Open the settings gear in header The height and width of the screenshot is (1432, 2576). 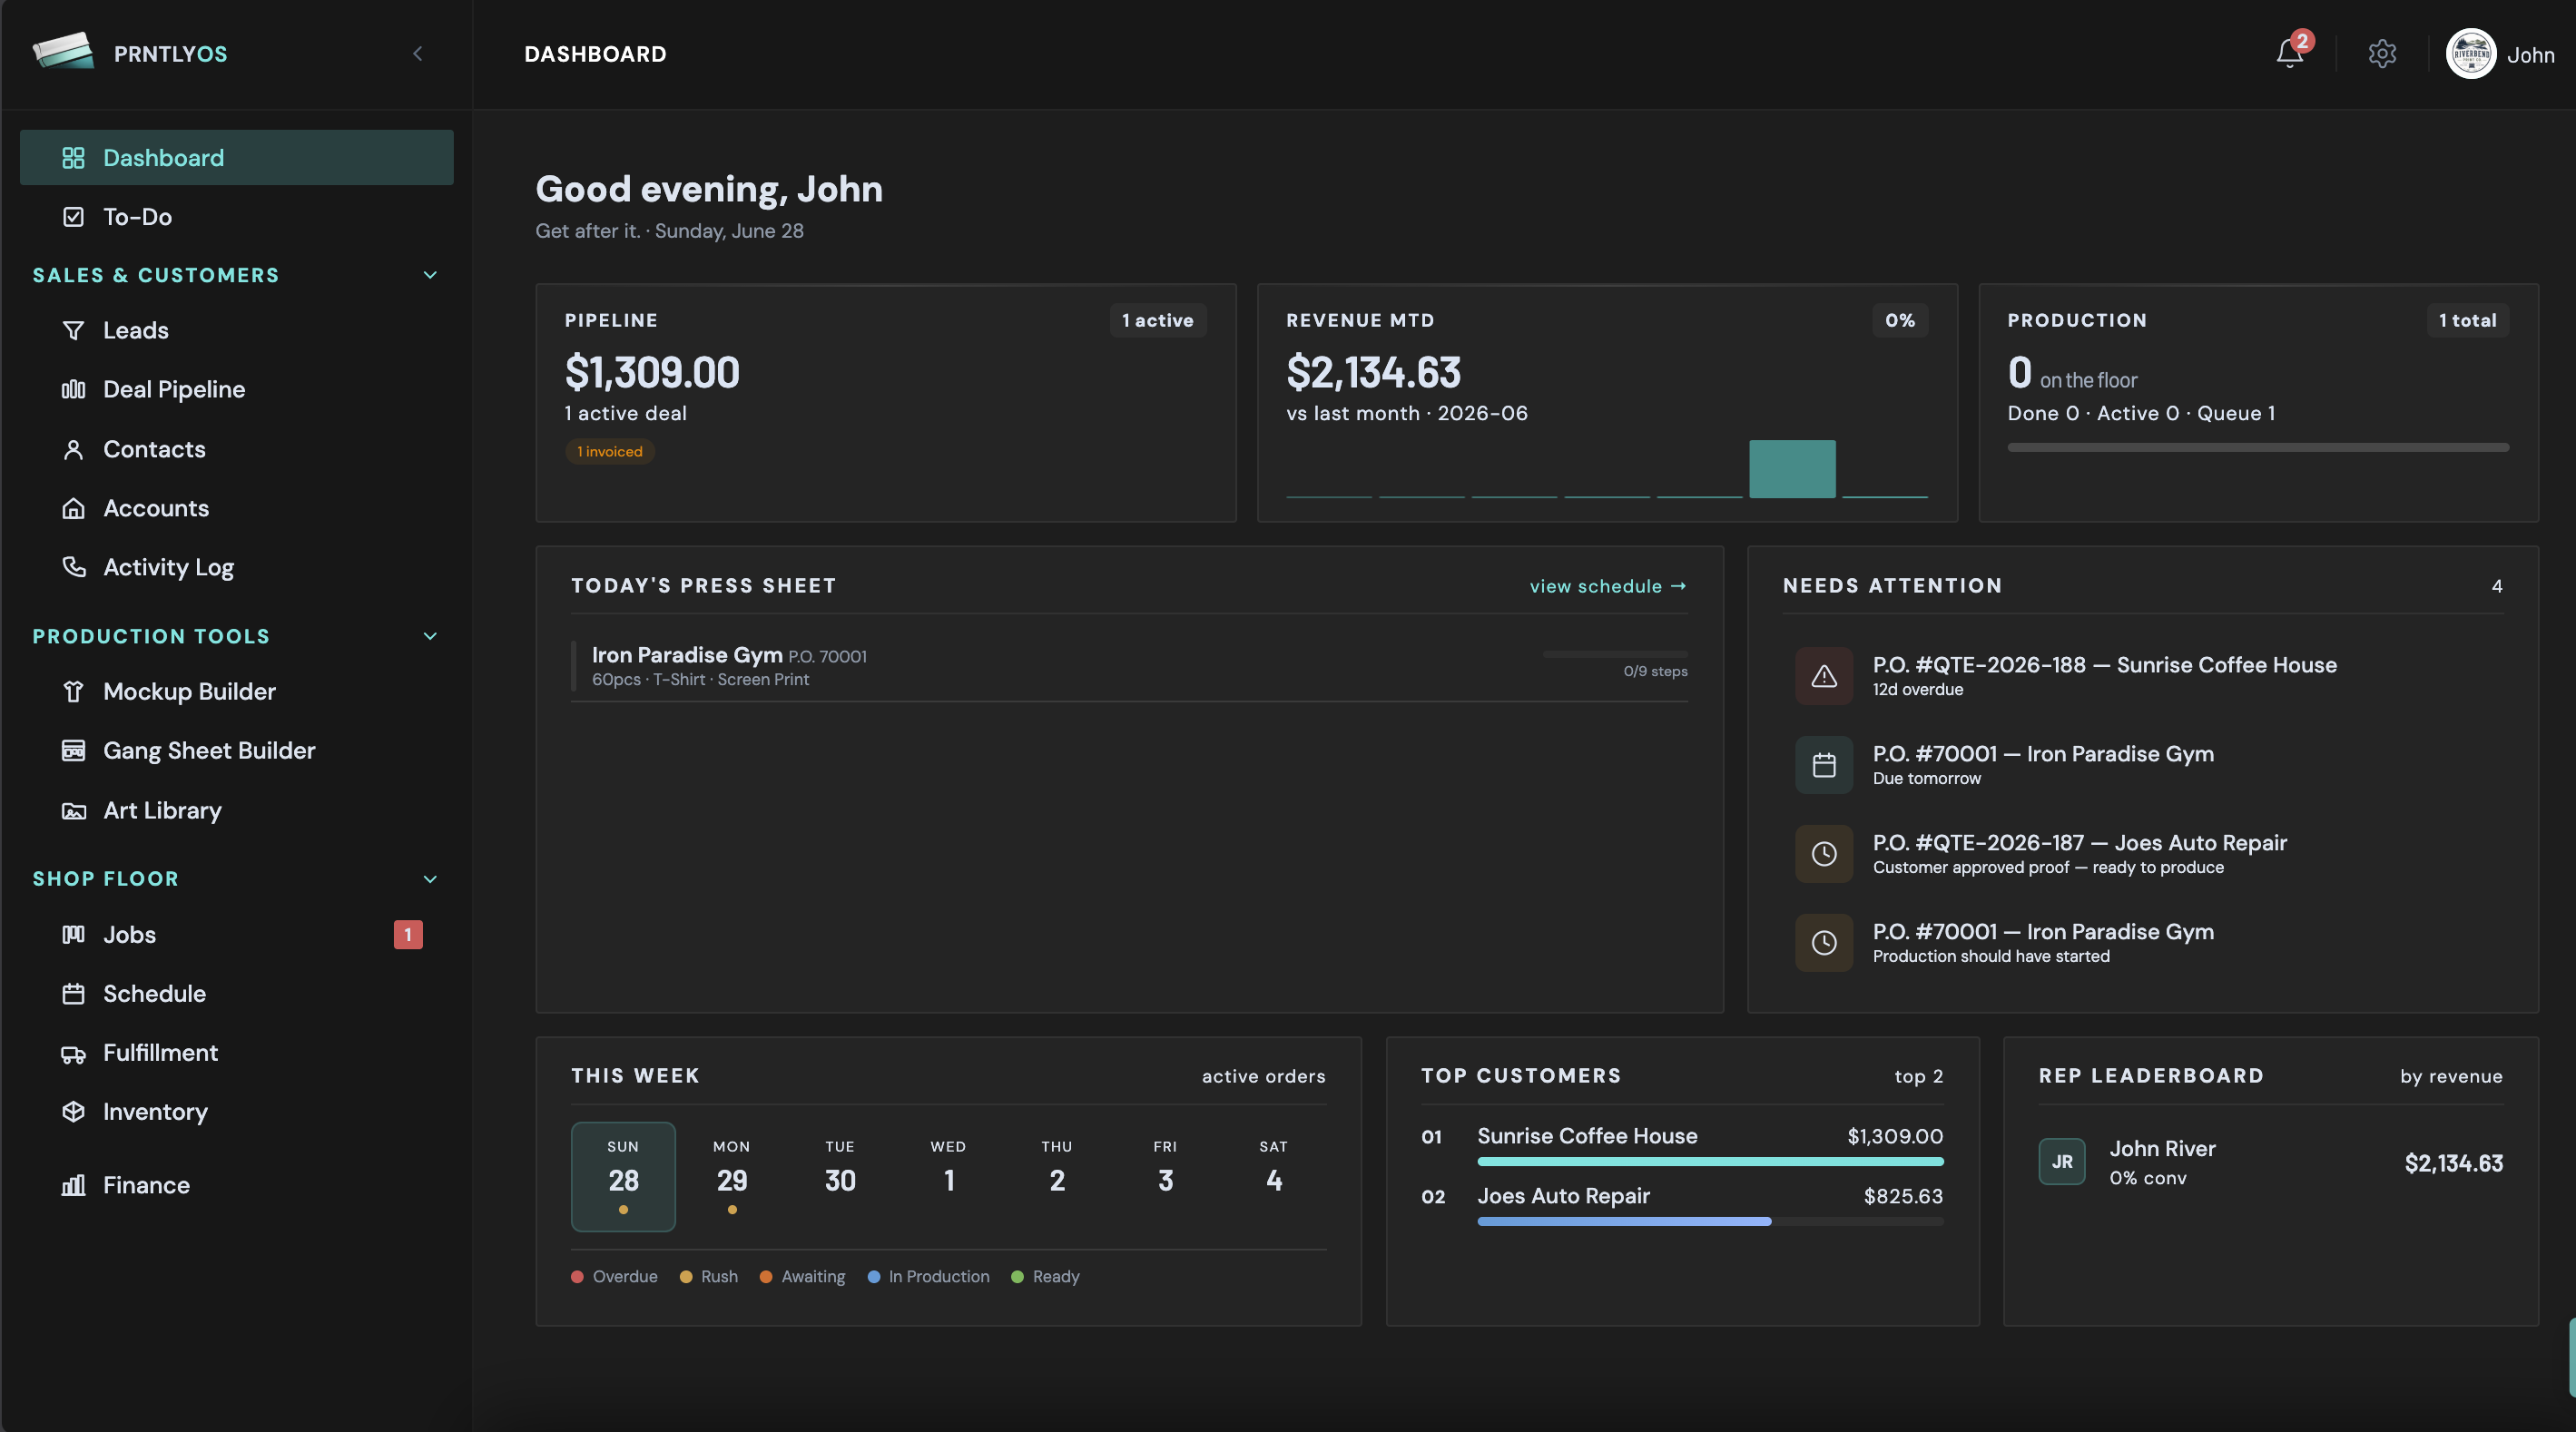click(x=2382, y=54)
